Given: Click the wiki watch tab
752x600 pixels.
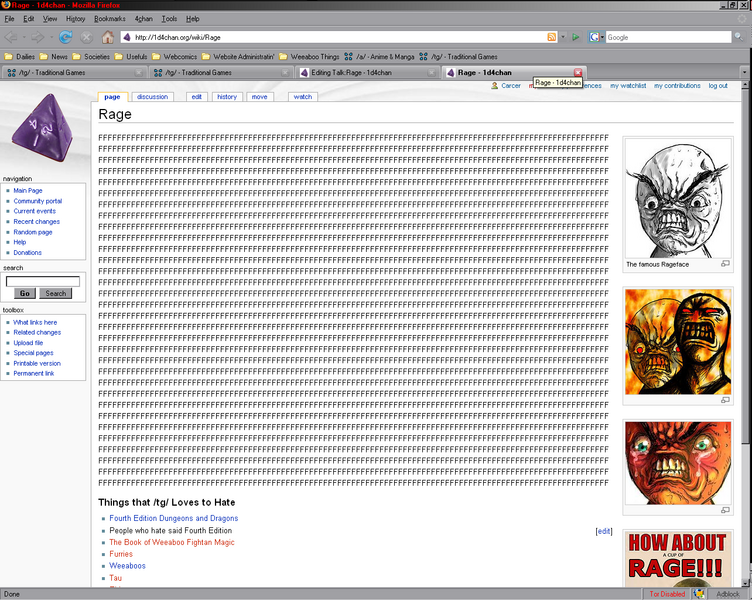Looking at the screenshot, I should [x=303, y=97].
